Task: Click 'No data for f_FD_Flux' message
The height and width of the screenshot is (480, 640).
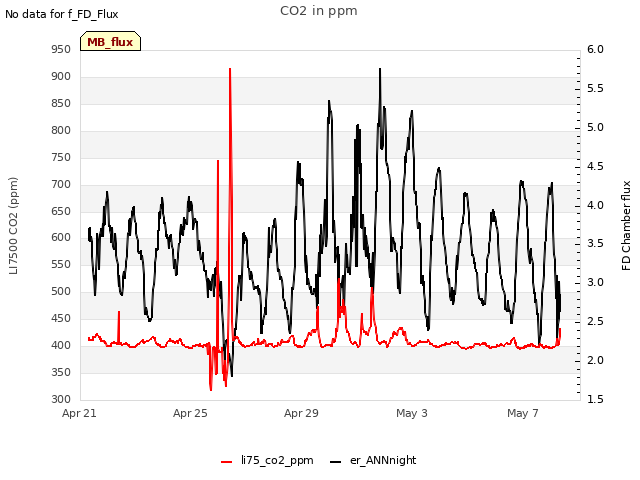Action: tap(62, 14)
